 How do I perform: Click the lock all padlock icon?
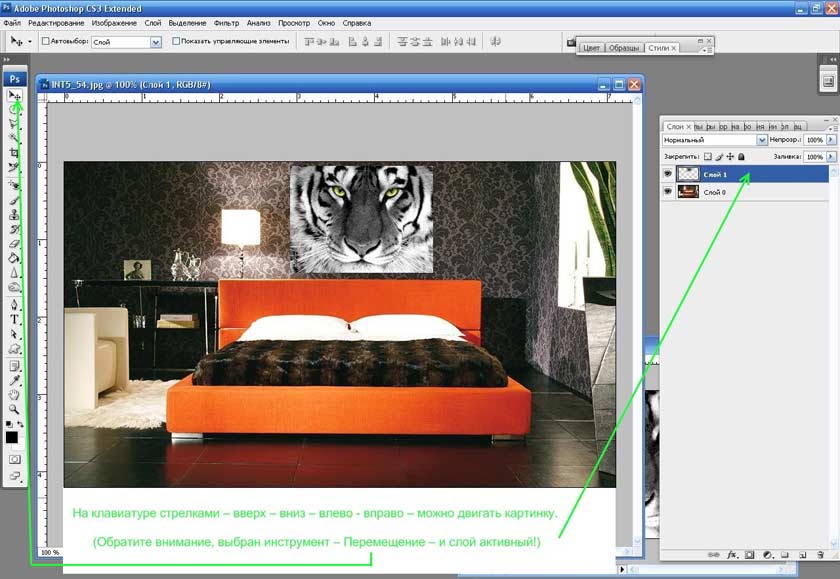pos(741,157)
